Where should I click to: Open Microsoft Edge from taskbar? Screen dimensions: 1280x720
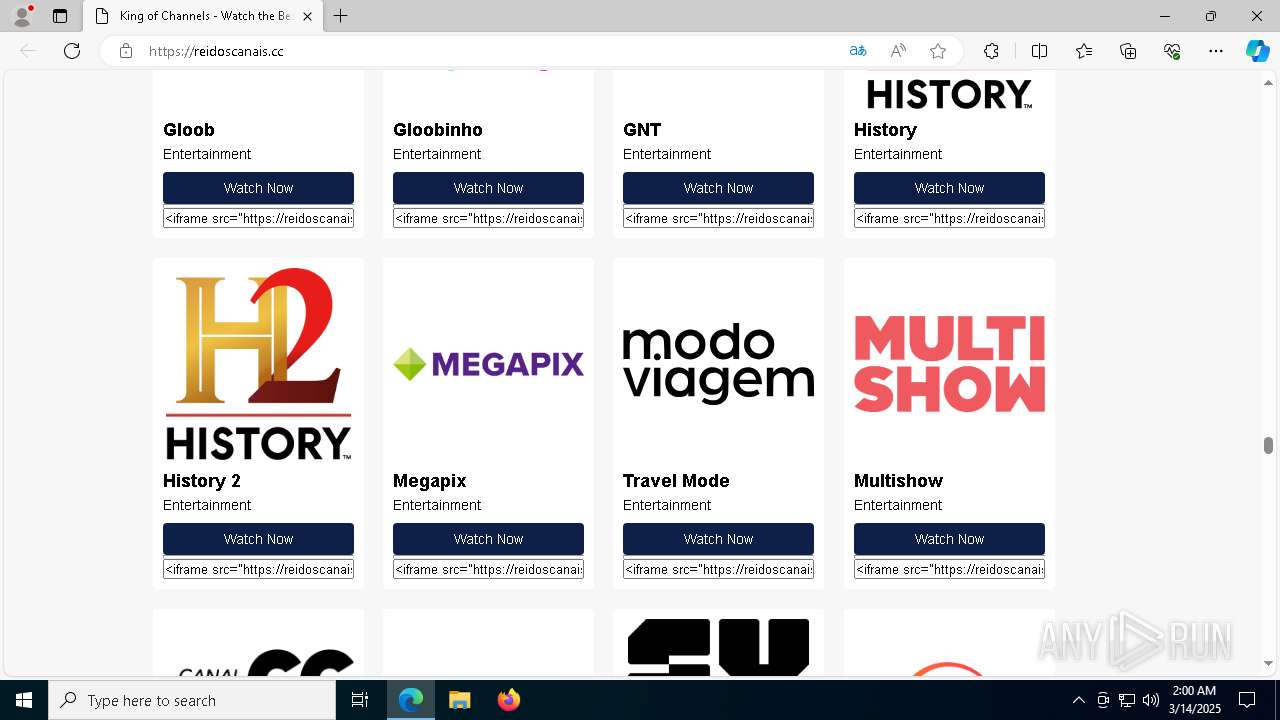tap(411, 700)
